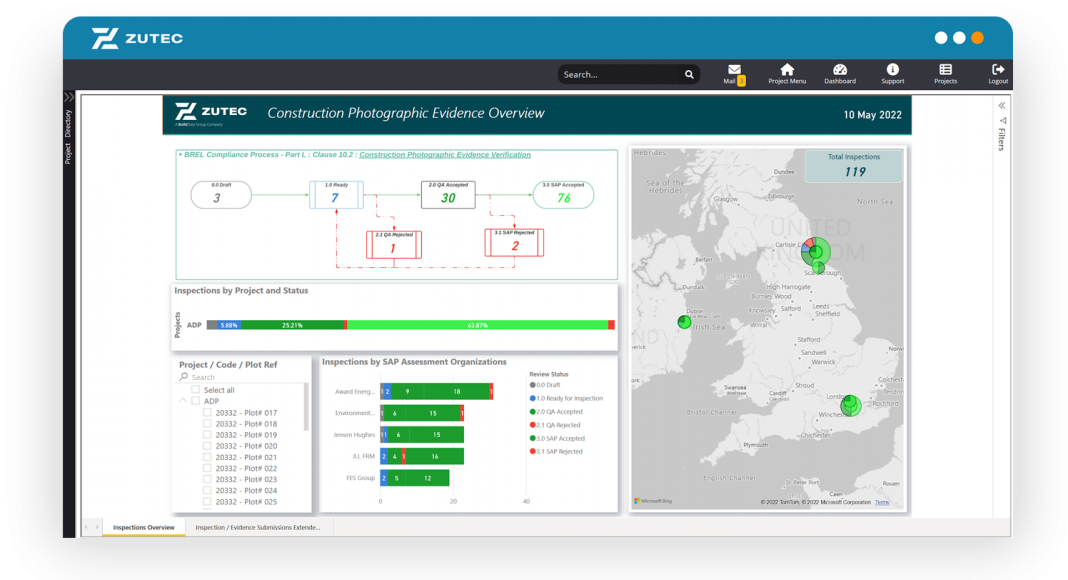Go to Project Menu home icon
Screen dimensions: 1068x580
pos(787,71)
